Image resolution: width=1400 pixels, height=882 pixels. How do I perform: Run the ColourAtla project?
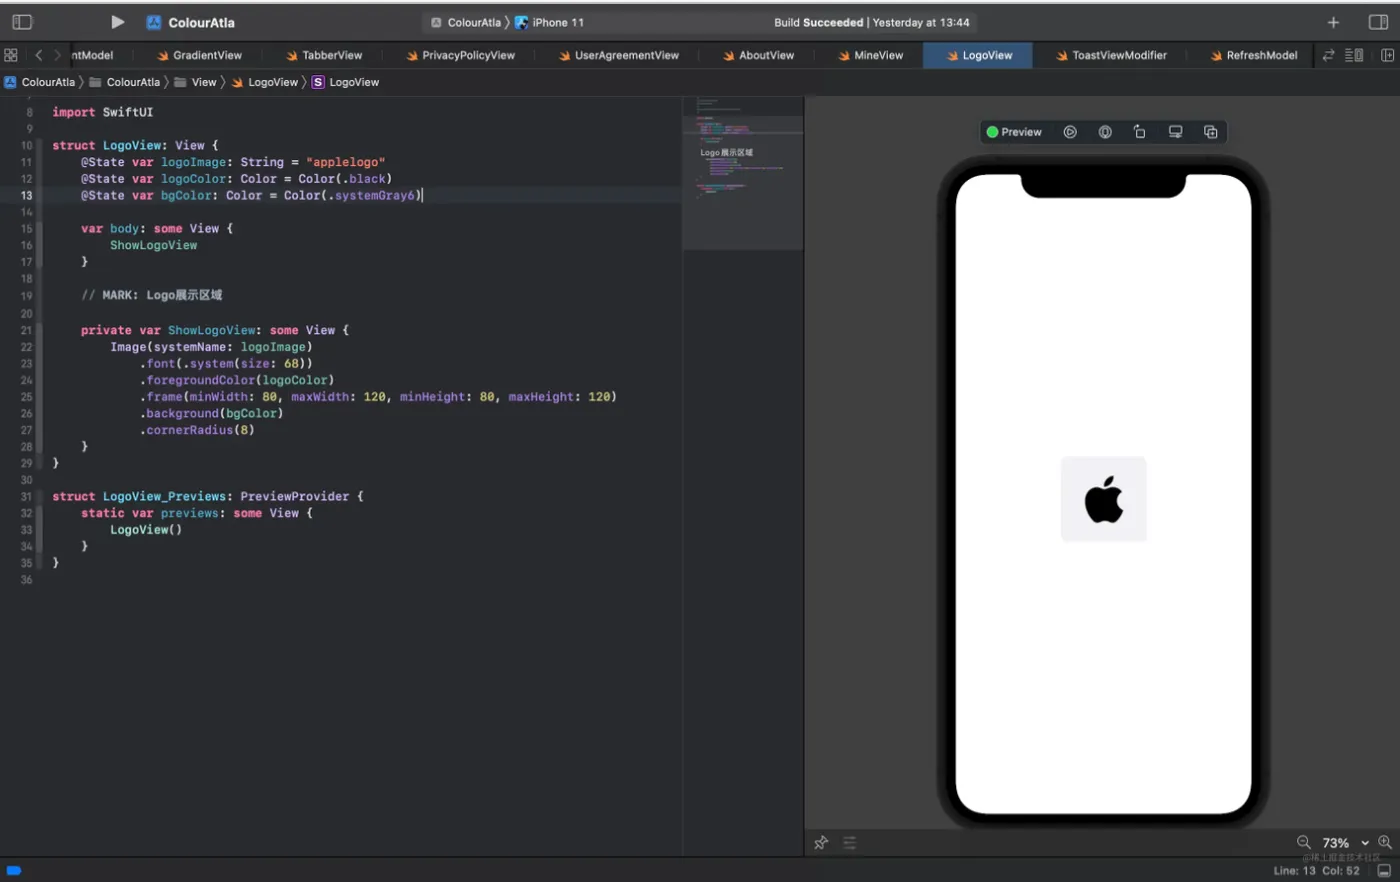click(117, 22)
